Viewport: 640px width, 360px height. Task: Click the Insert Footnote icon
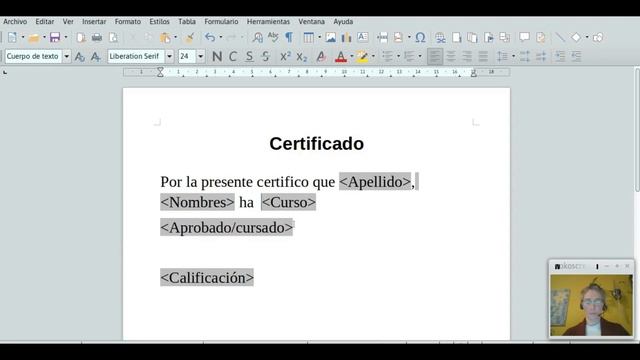pyautogui.click(x=456, y=38)
